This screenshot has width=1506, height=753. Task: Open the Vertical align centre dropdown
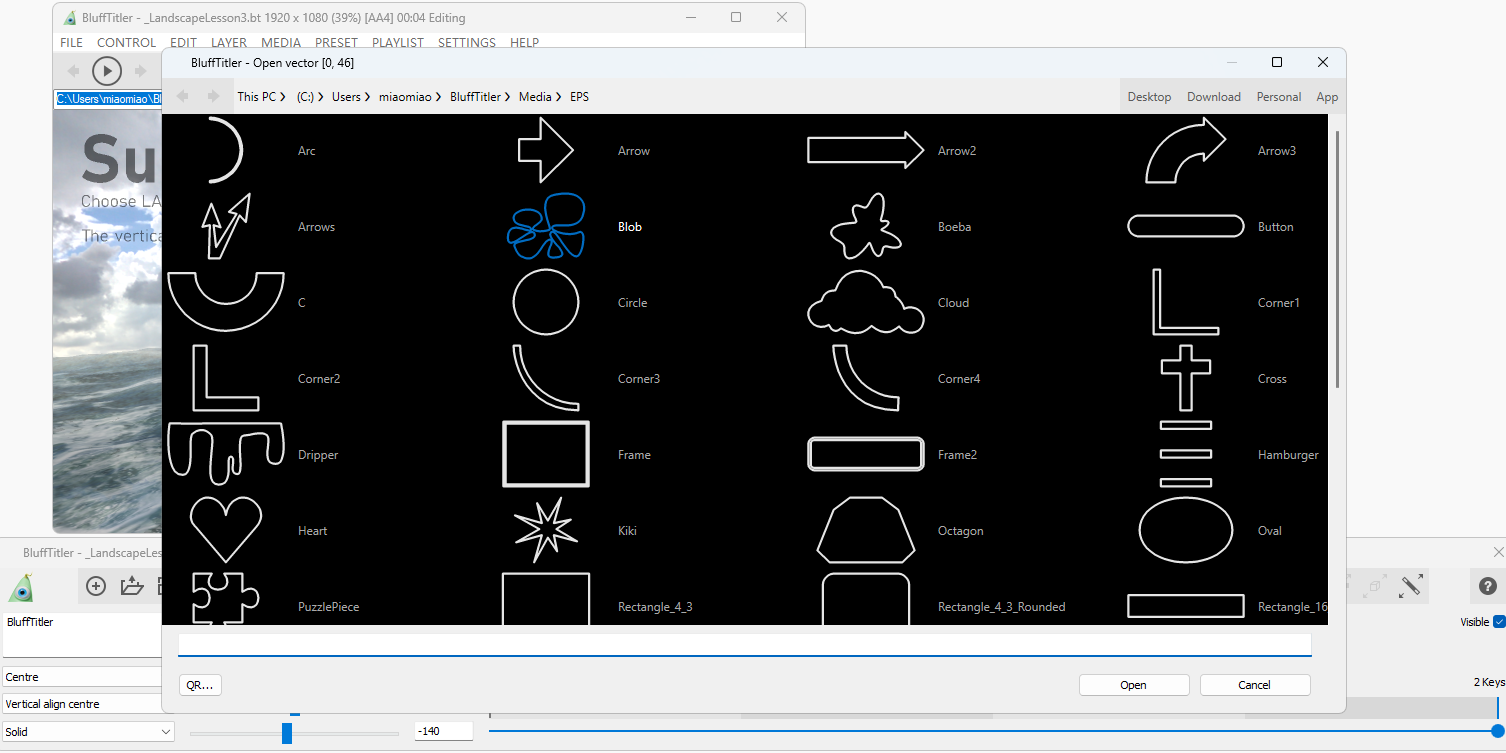point(82,704)
